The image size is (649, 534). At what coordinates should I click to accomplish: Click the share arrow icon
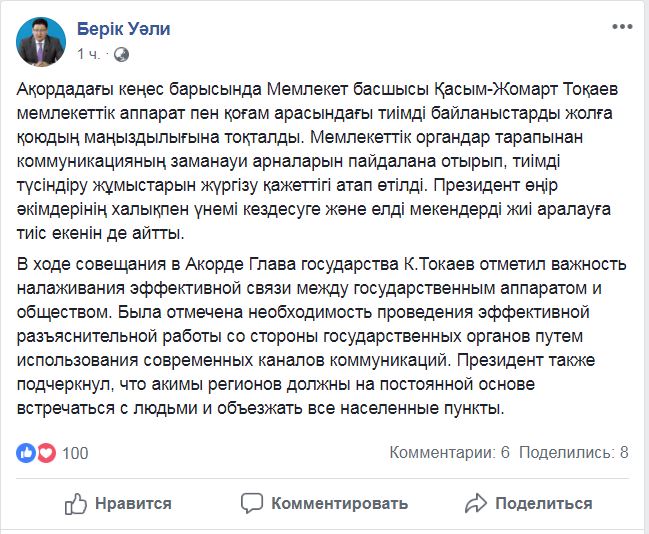[x=476, y=503]
